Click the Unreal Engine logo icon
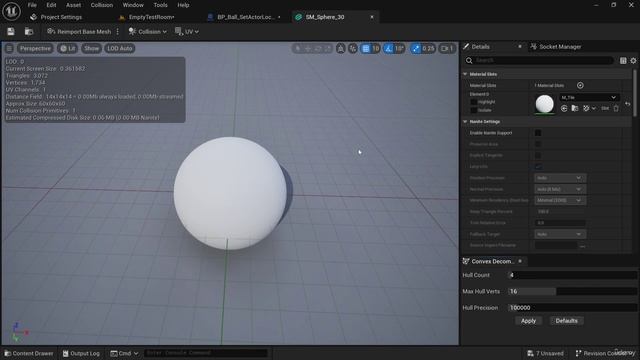Screen dimensions: 640x360 click(11, 11)
